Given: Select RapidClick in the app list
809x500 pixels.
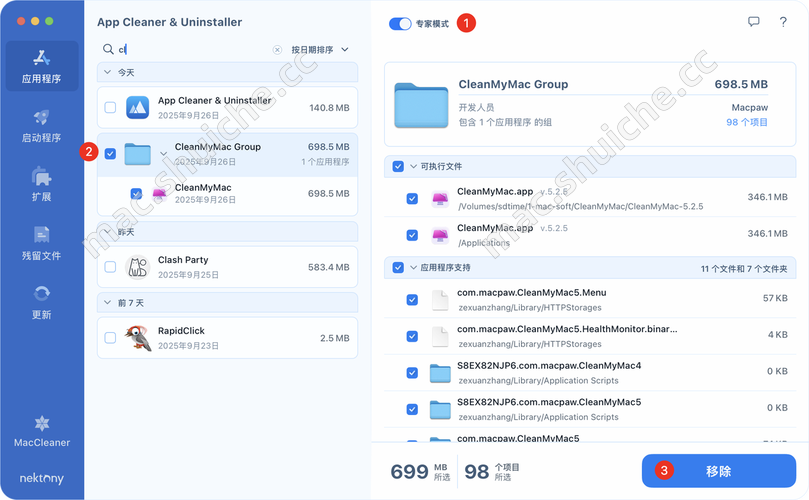Looking at the screenshot, I should [227, 338].
